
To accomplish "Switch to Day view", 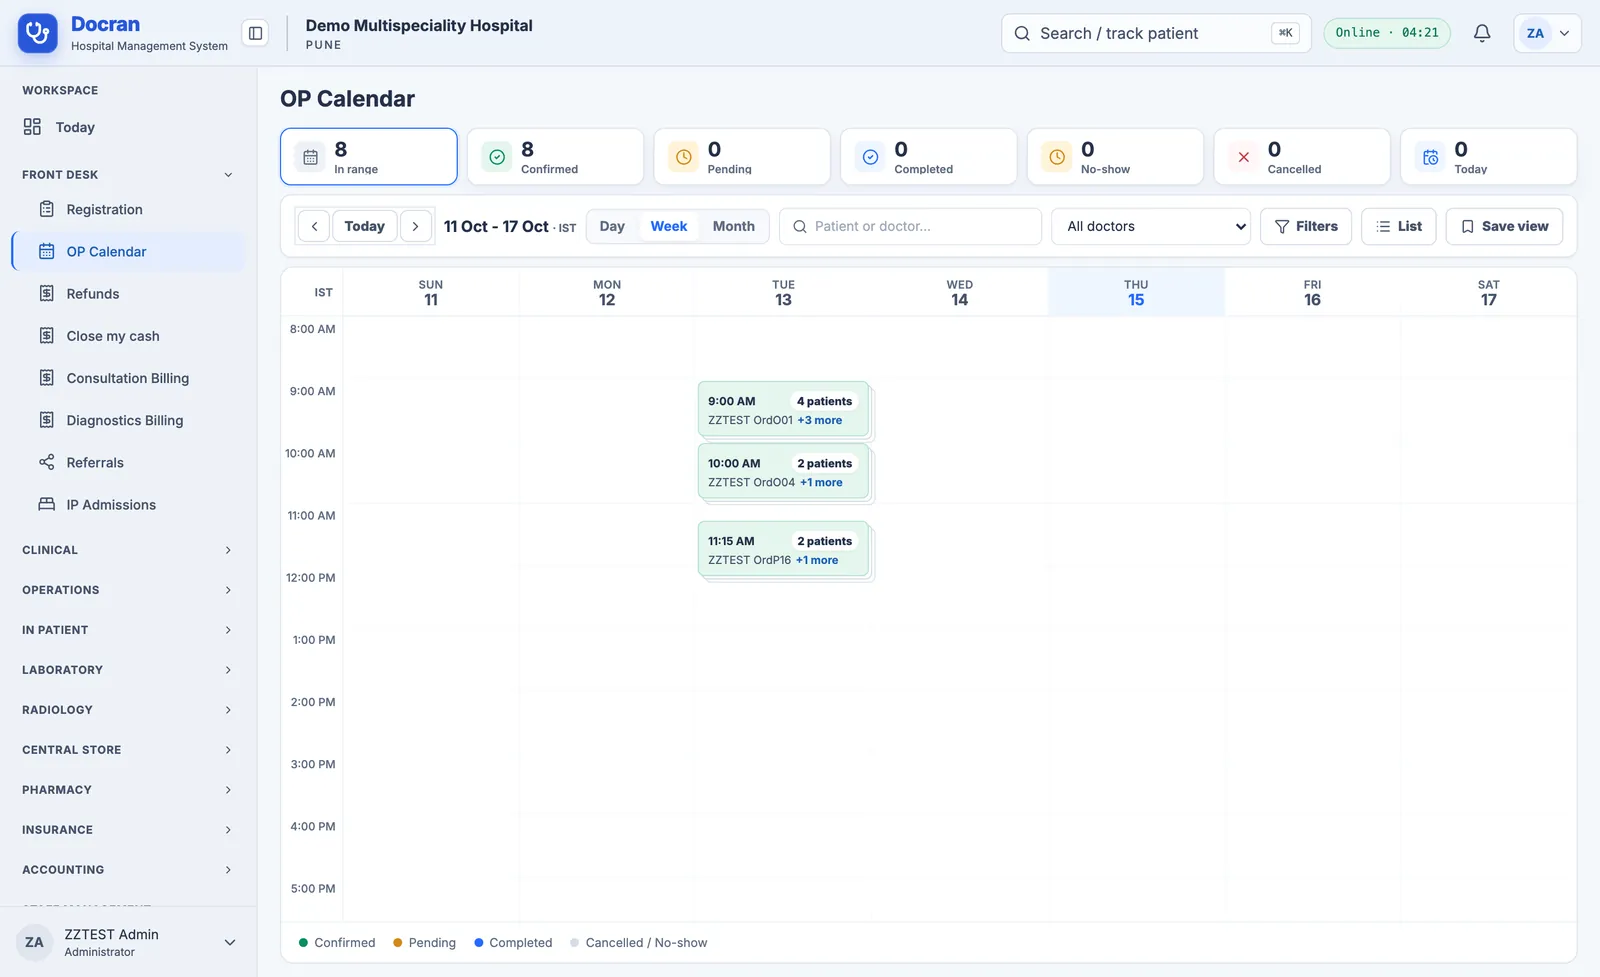I will click(612, 226).
